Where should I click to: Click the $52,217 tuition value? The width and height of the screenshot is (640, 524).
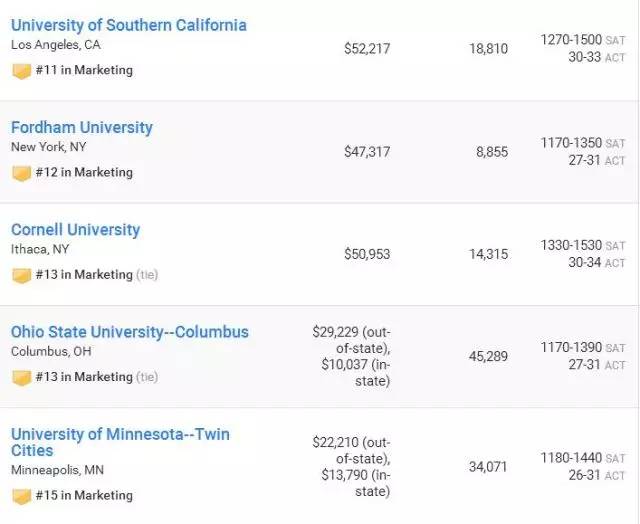point(367,49)
